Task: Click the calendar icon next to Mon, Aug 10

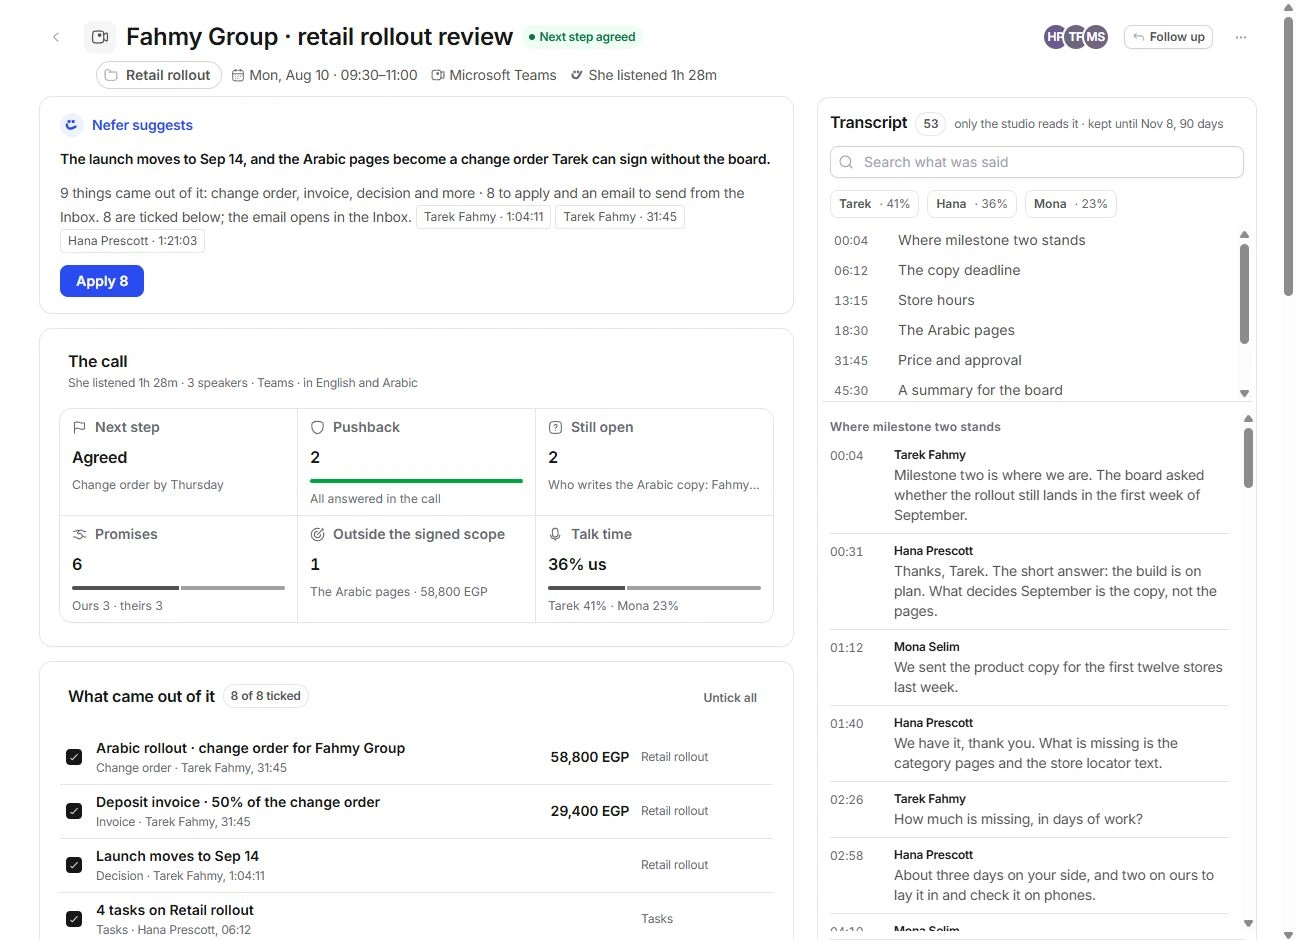Action: tap(238, 75)
